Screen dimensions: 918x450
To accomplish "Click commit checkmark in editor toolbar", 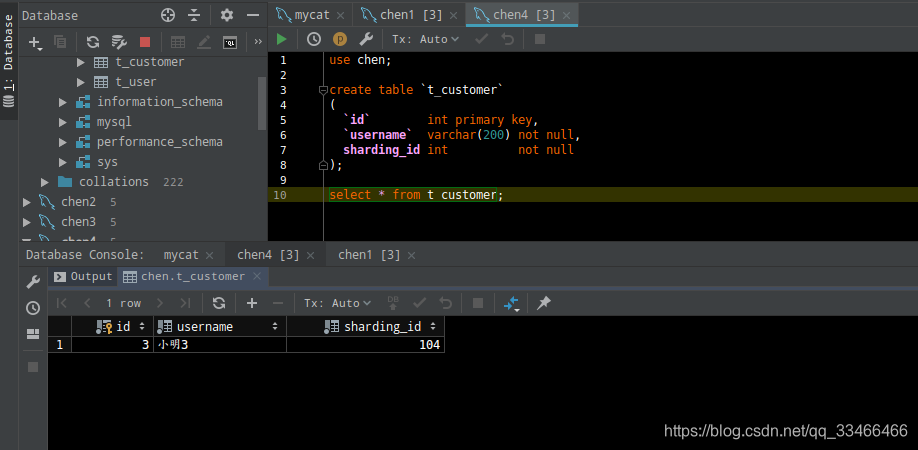I will (481, 39).
